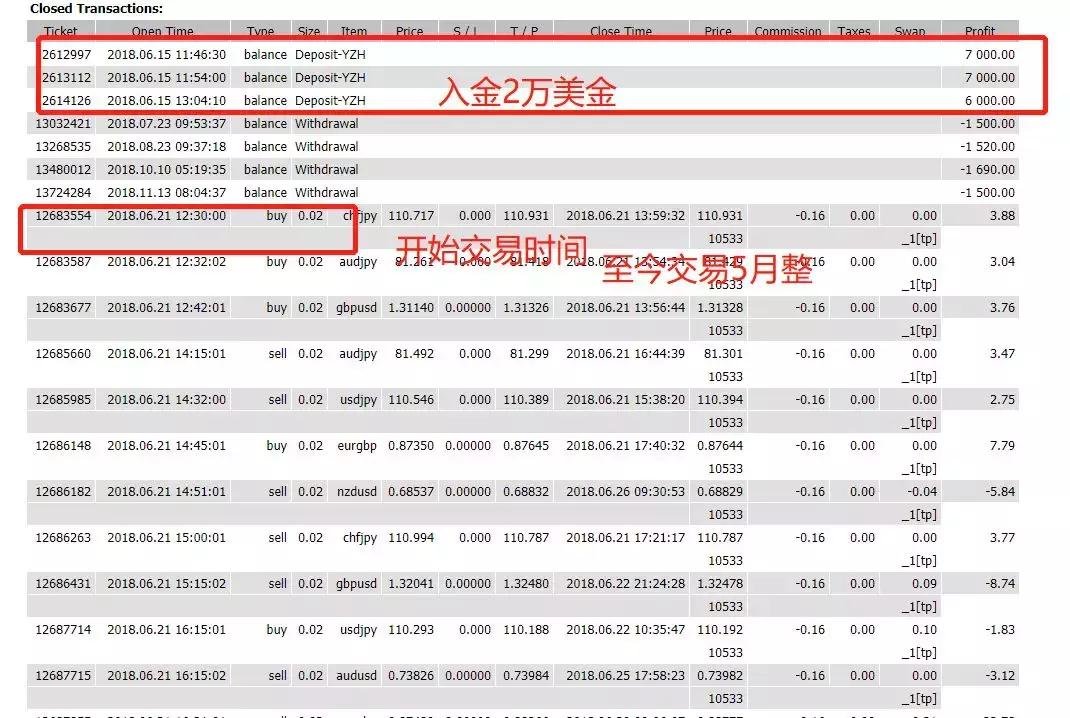
Task: Sort table by the Swap column header
Action: pos(910,31)
